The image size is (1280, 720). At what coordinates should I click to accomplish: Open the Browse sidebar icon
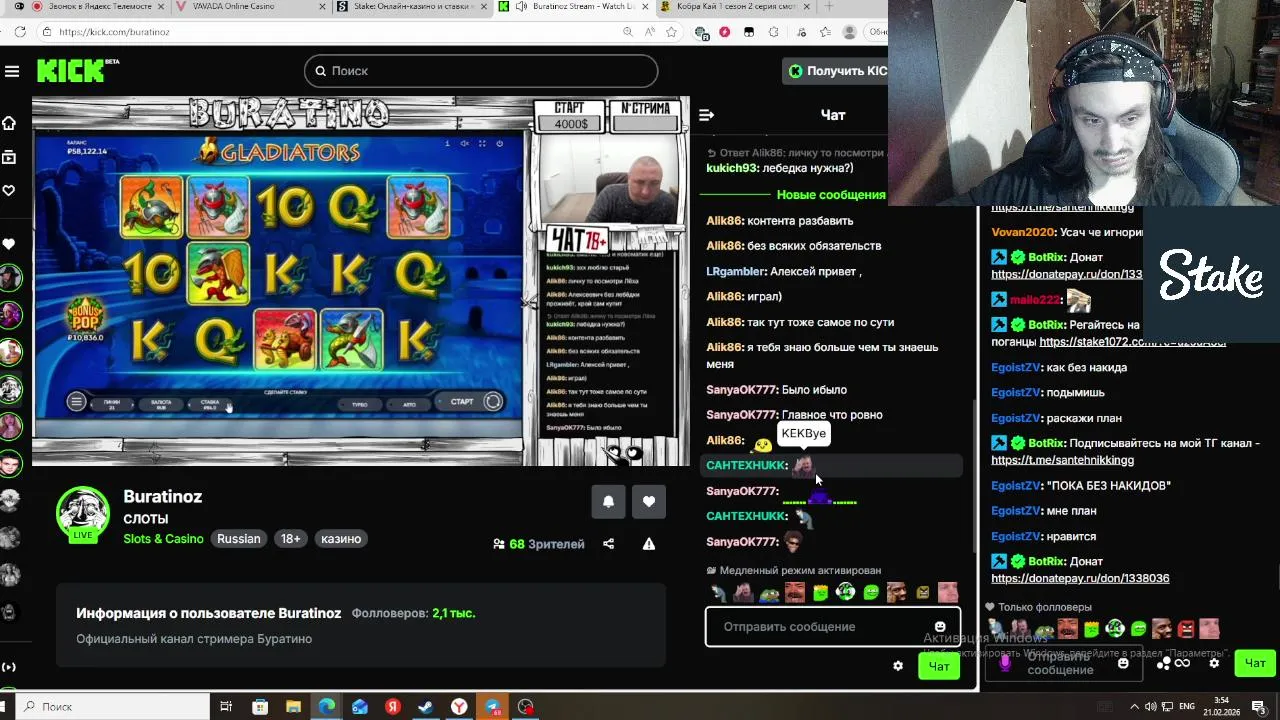click(9, 157)
